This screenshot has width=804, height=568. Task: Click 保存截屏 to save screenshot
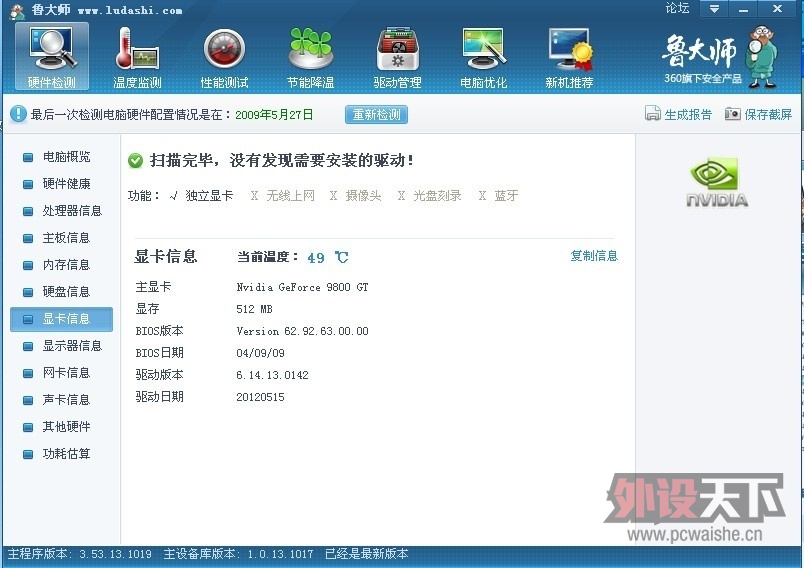tap(758, 114)
